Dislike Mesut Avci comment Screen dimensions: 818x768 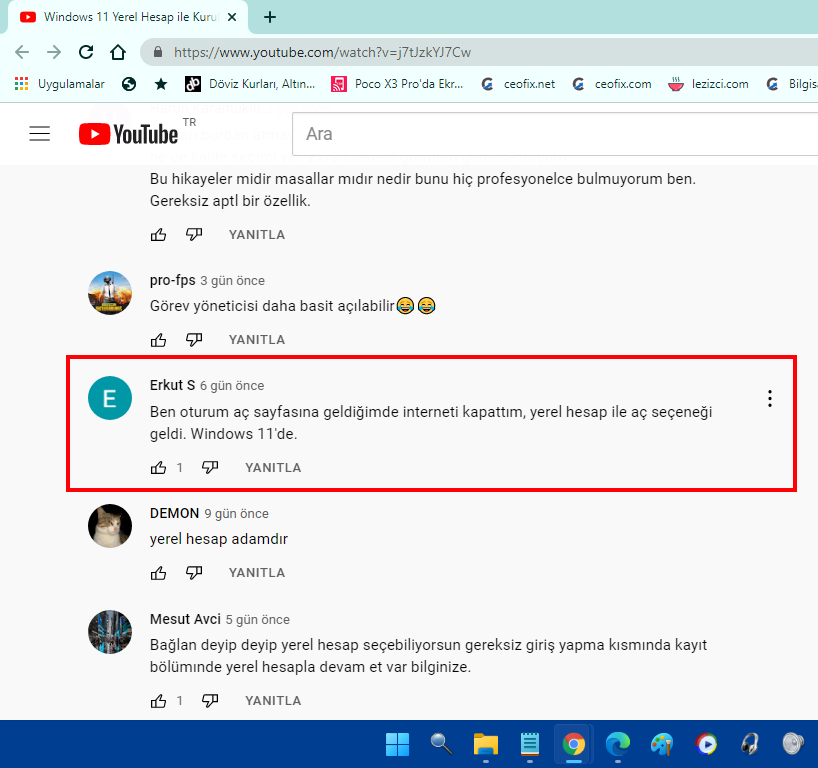coord(210,701)
